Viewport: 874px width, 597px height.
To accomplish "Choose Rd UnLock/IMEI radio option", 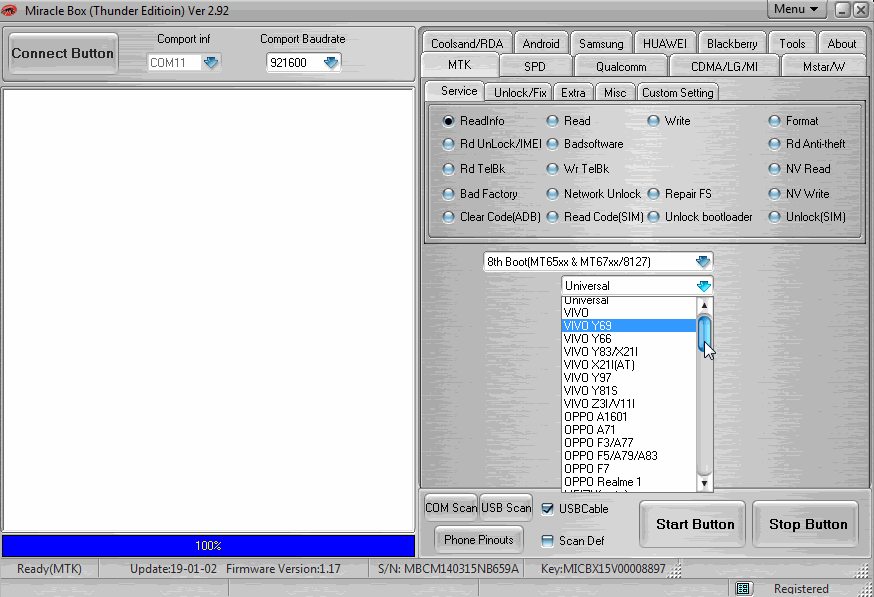I will tap(448, 144).
